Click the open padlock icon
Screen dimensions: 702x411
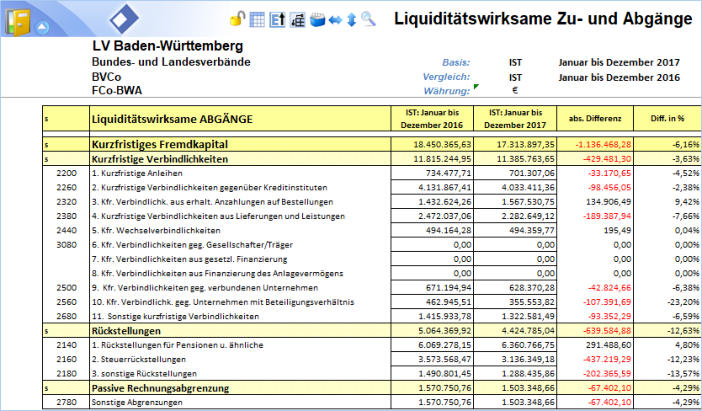pos(237,19)
